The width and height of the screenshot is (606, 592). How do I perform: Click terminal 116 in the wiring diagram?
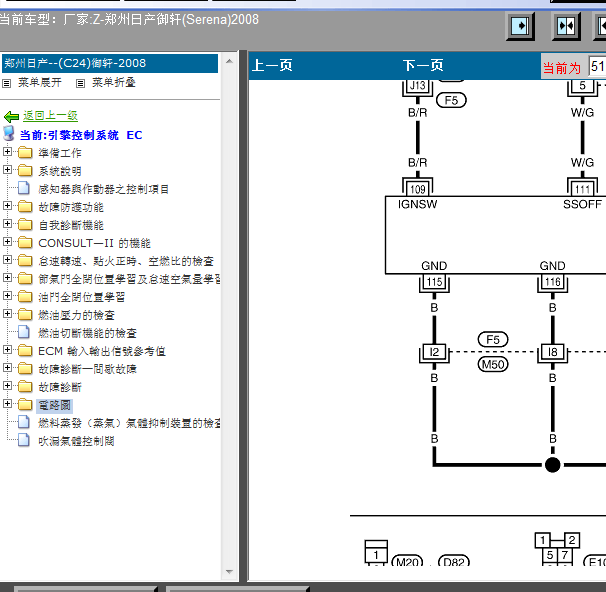point(553,282)
